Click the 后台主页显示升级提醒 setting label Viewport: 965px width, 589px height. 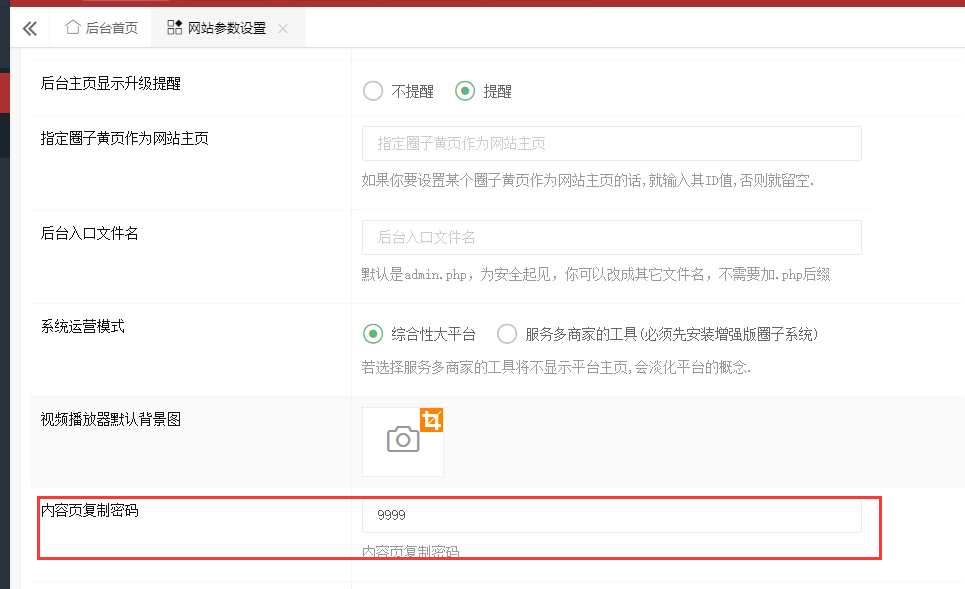(x=111, y=84)
